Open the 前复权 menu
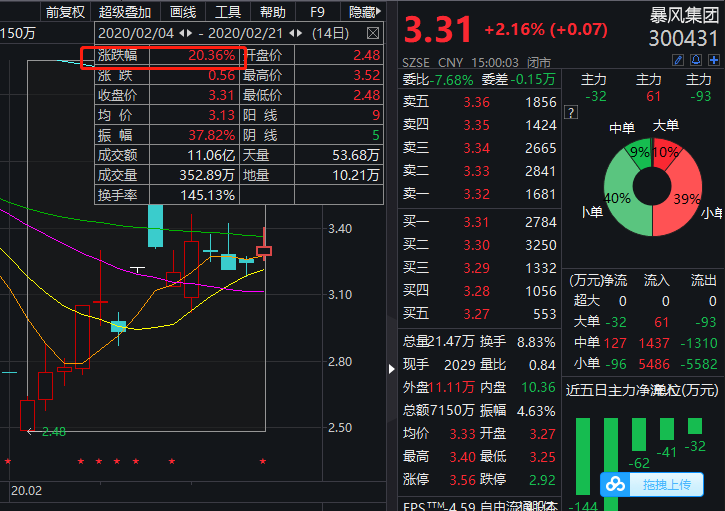Viewport: 725px width, 511px height. coord(66,12)
